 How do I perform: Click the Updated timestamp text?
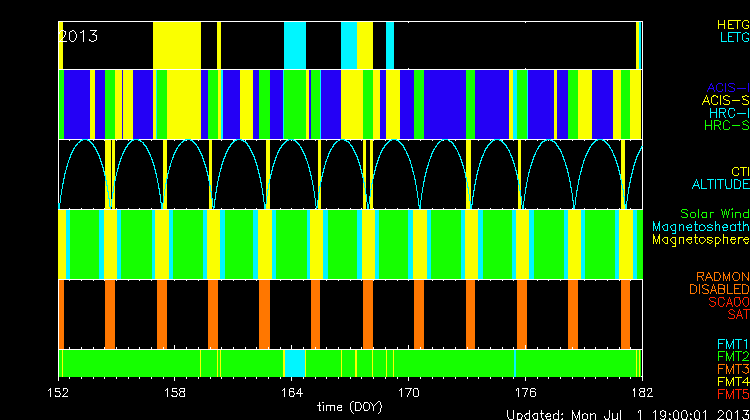click(627, 413)
